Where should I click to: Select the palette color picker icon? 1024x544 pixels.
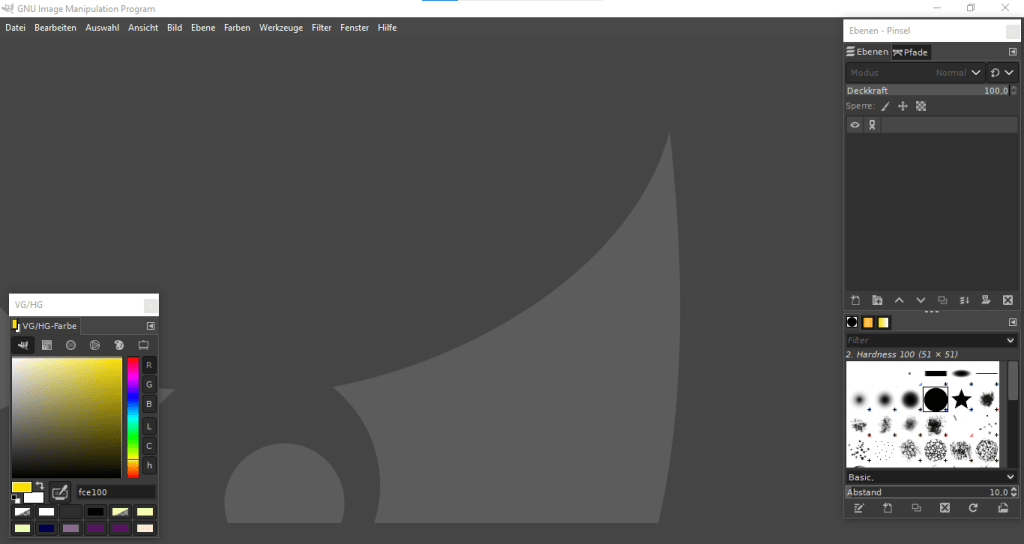[119, 345]
